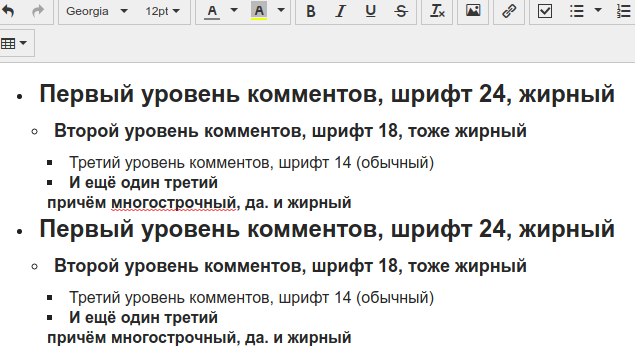Open the 12pt font size dropdown
The height and width of the screenshot is (362, 635).
(162, 11)
